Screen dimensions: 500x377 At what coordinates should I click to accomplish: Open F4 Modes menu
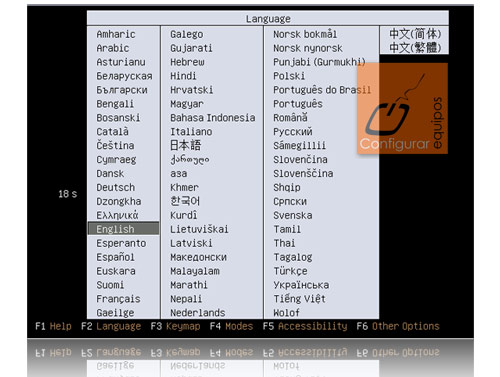pos(231,326)
